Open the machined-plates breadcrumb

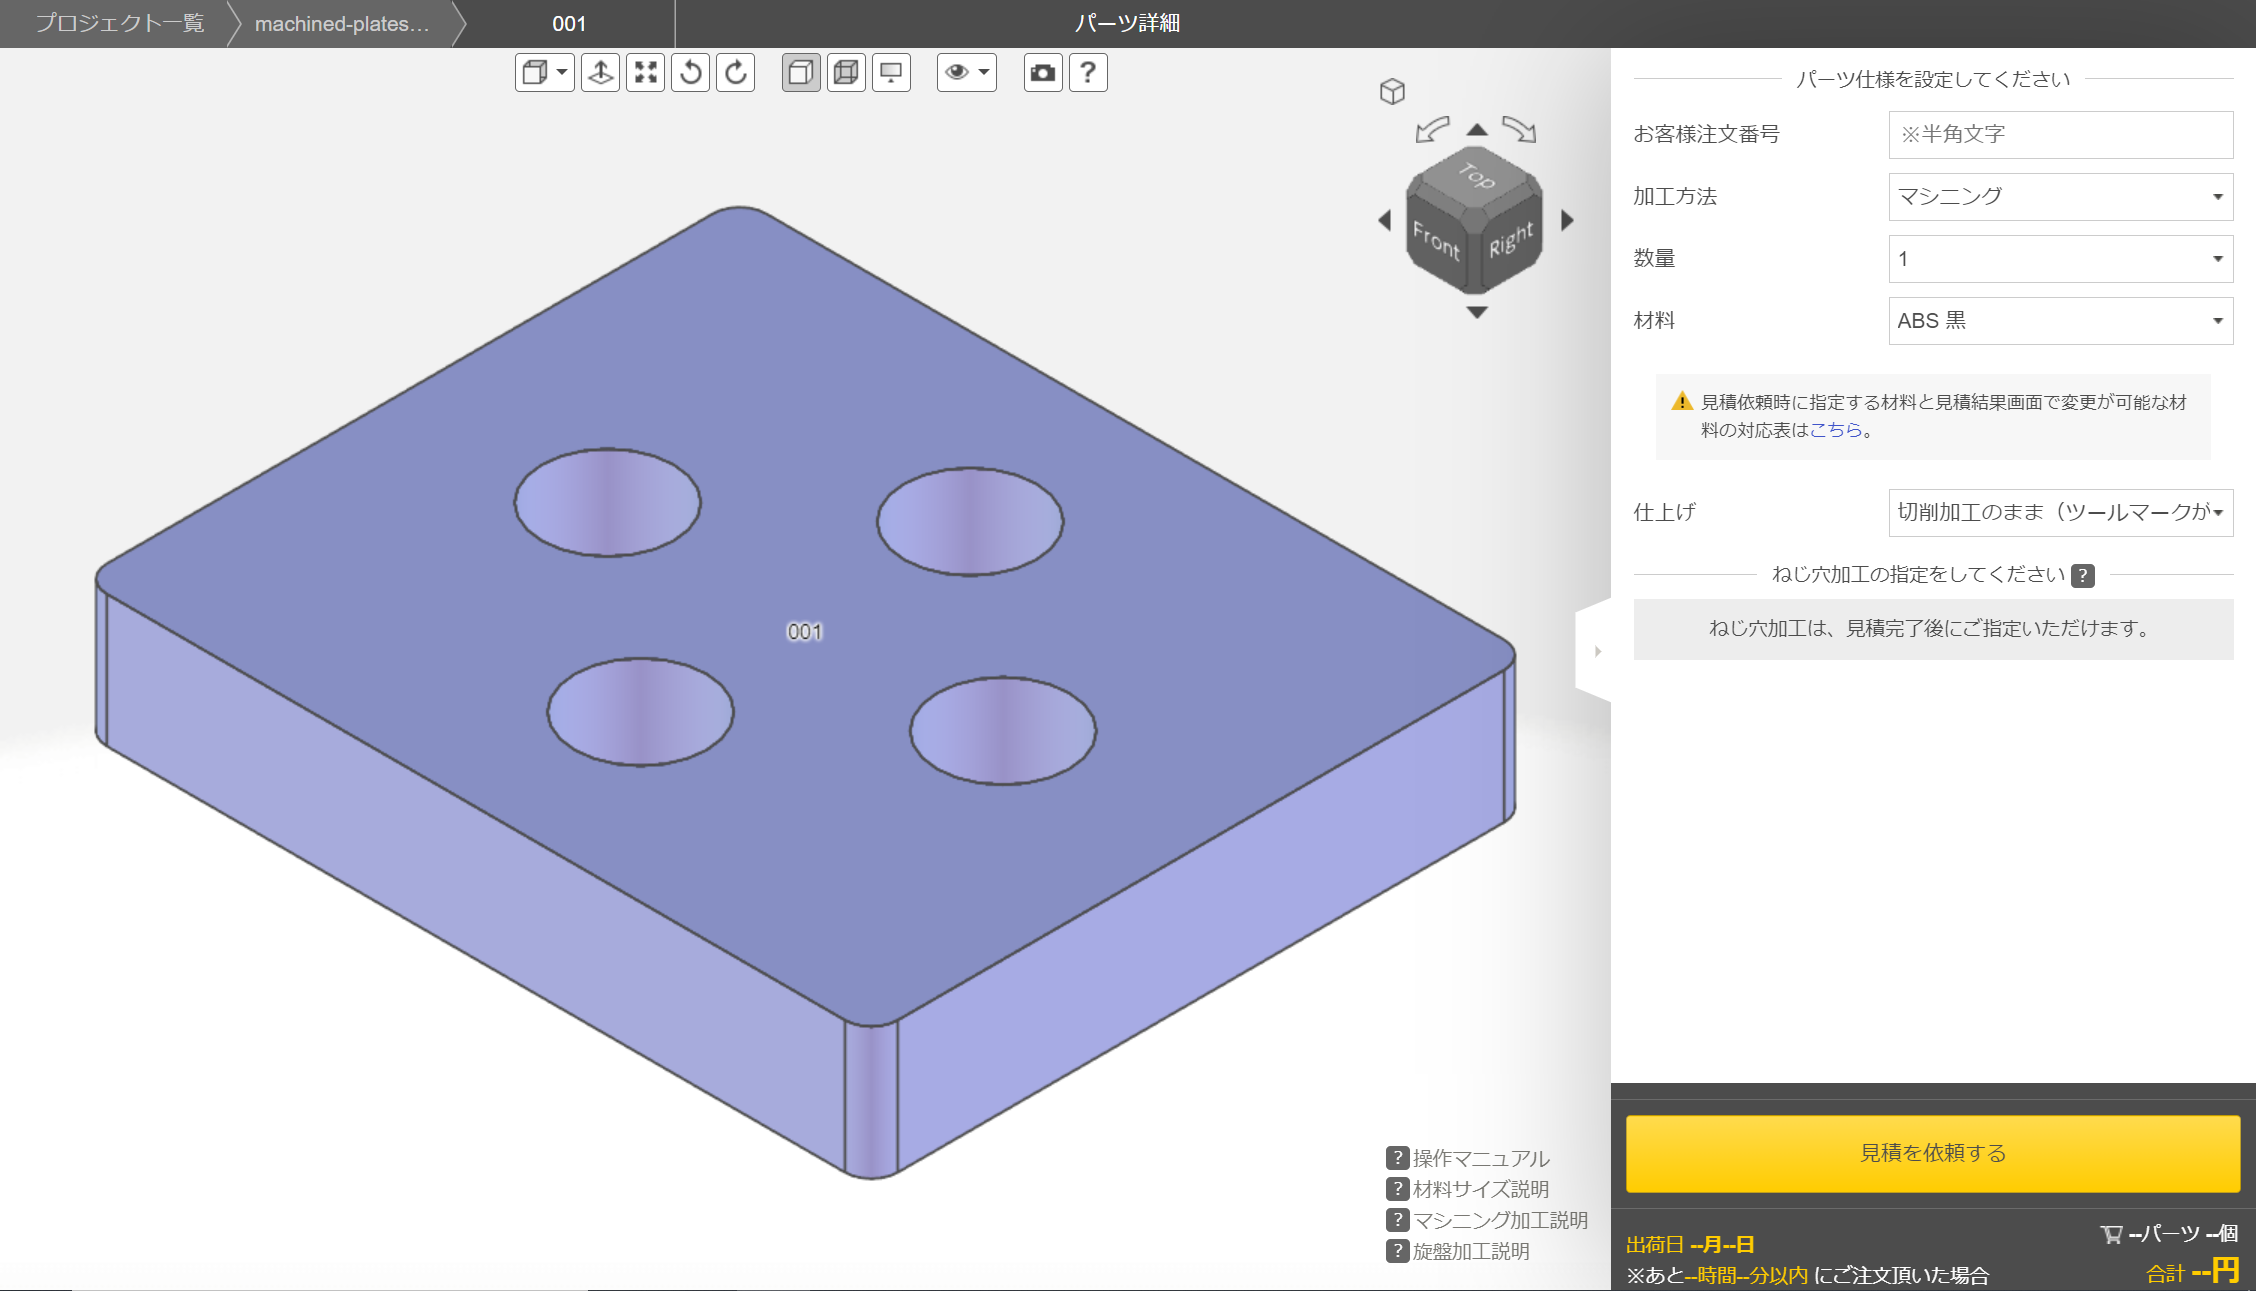342,23
